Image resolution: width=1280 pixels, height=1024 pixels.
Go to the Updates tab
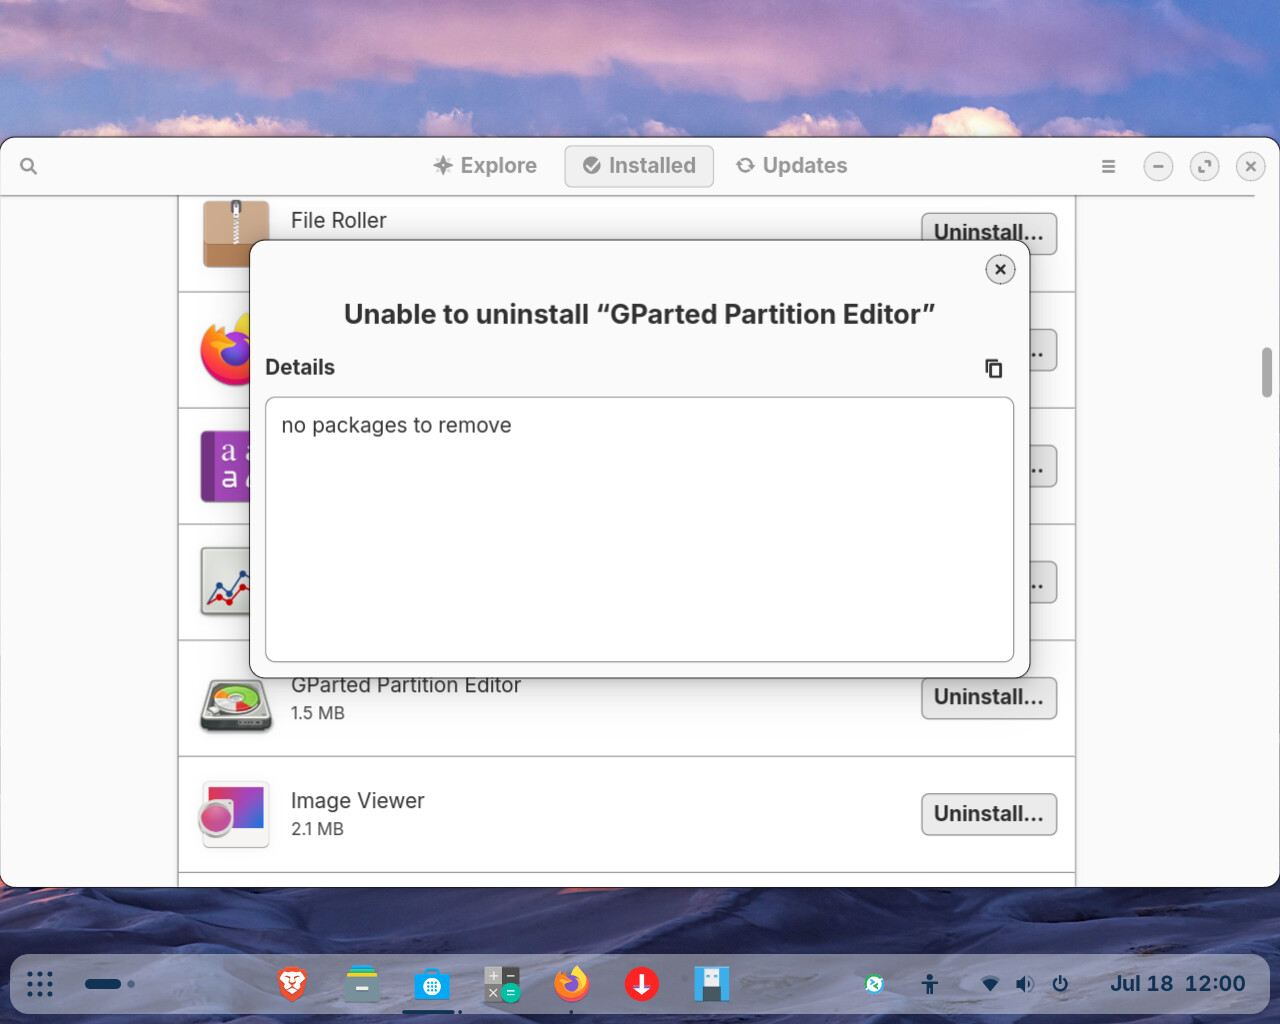coord(792,166)
